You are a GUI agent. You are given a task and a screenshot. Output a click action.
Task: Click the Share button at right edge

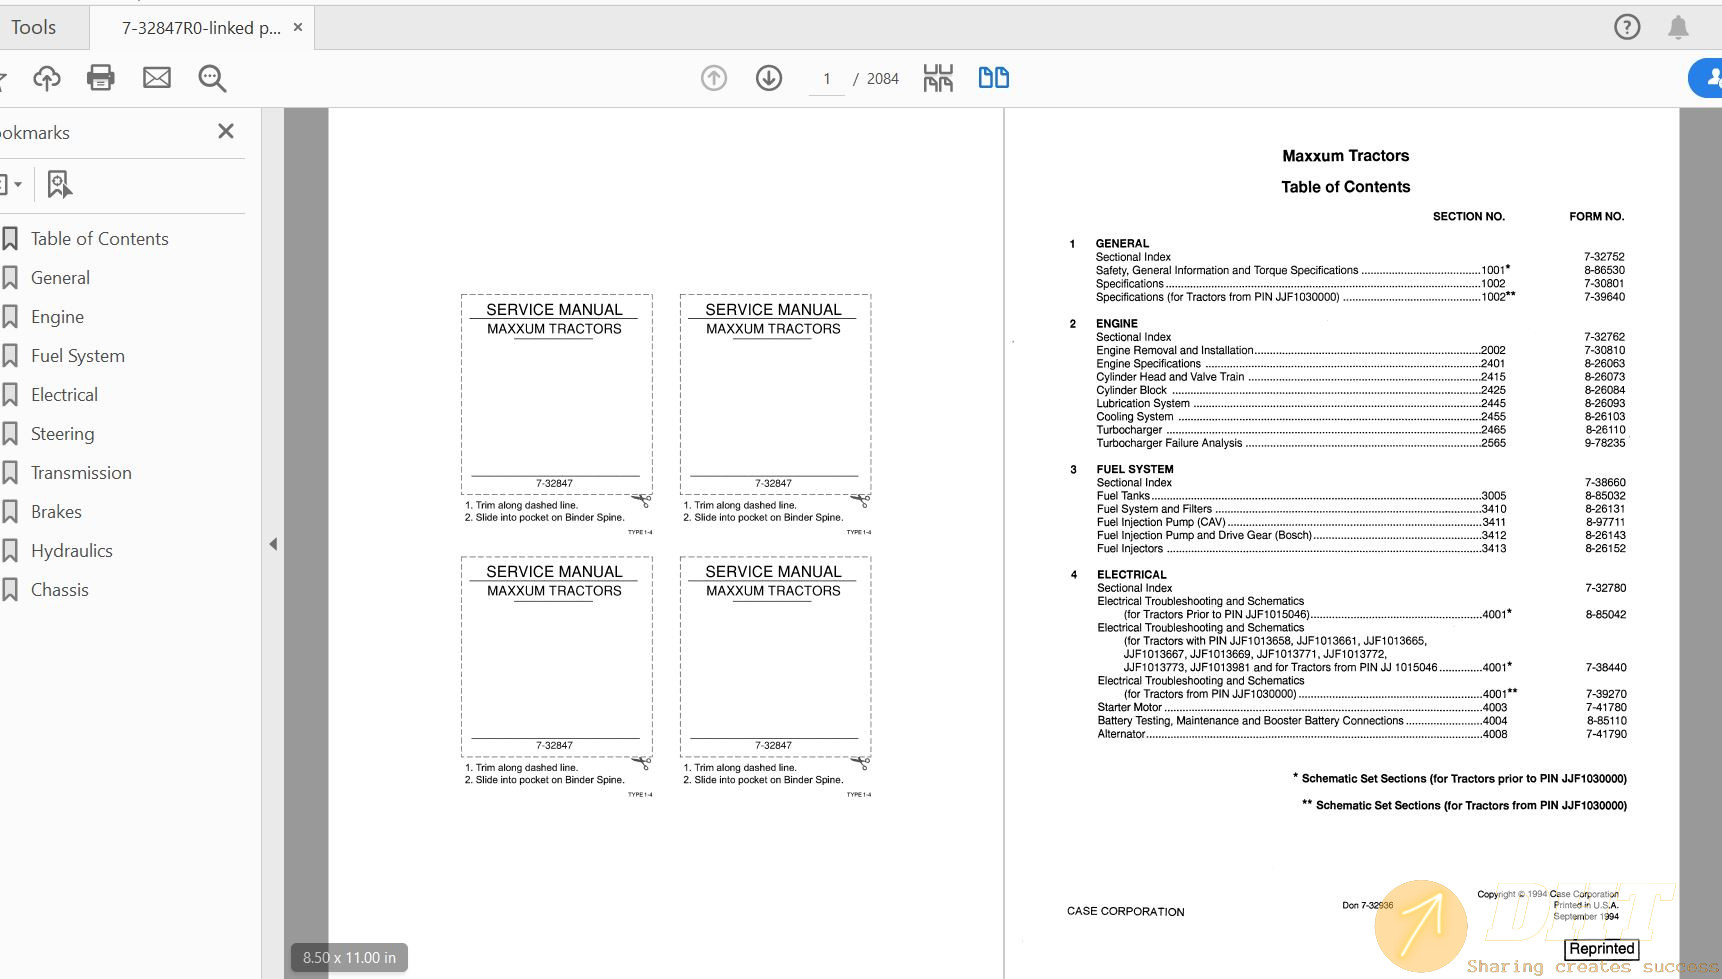[1708, 78]
